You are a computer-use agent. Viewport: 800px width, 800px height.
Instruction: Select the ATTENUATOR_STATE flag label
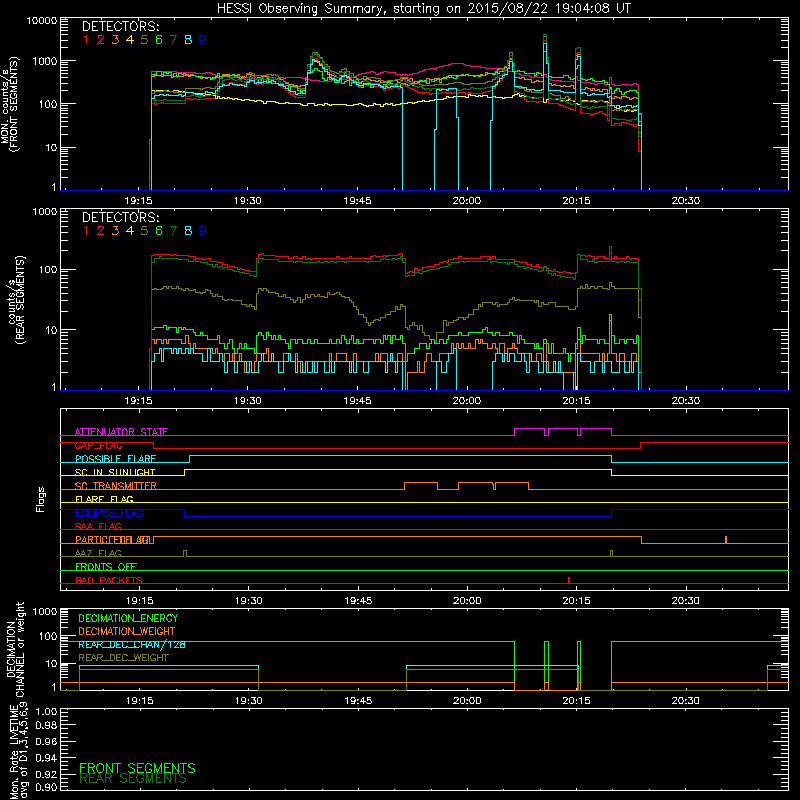coord(121,432)
